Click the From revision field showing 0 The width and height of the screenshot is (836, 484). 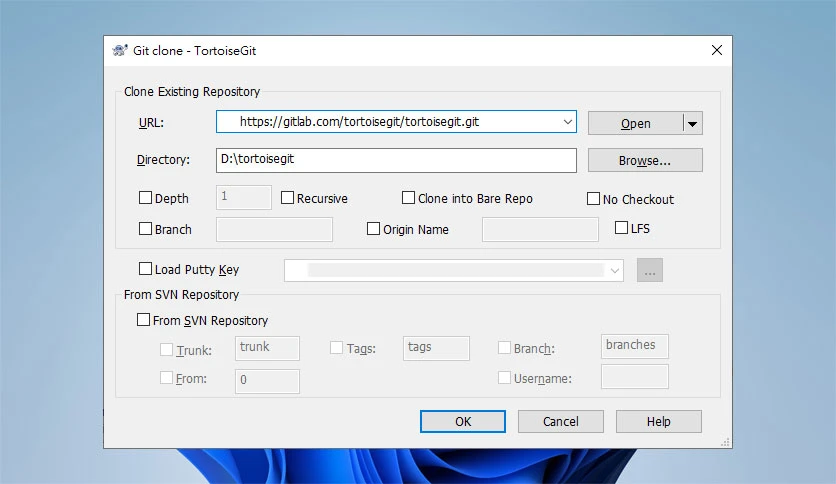(267, 381)
